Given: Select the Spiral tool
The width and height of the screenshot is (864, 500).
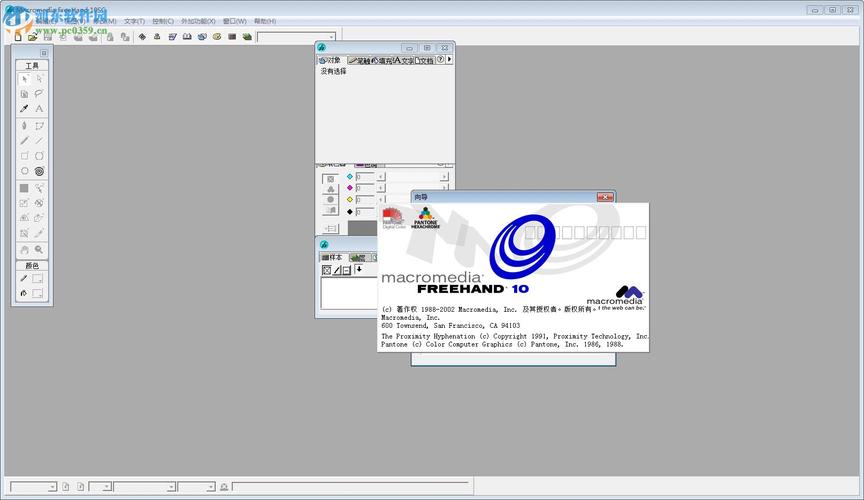Looking at the screenshot, I should coord(39,171).
